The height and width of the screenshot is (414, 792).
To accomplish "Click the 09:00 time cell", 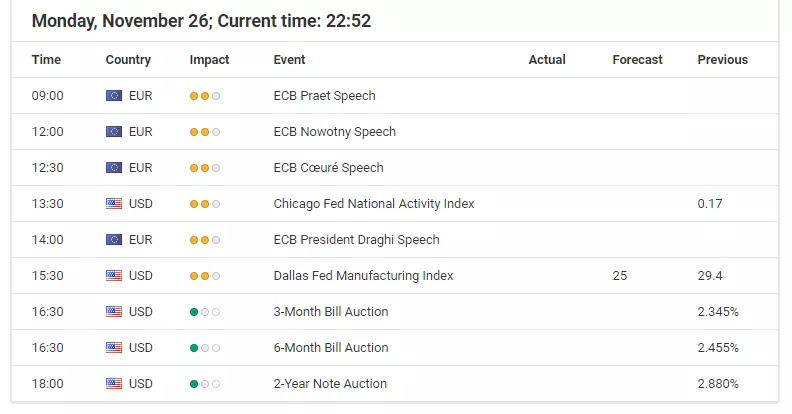I will pos(47,95).
